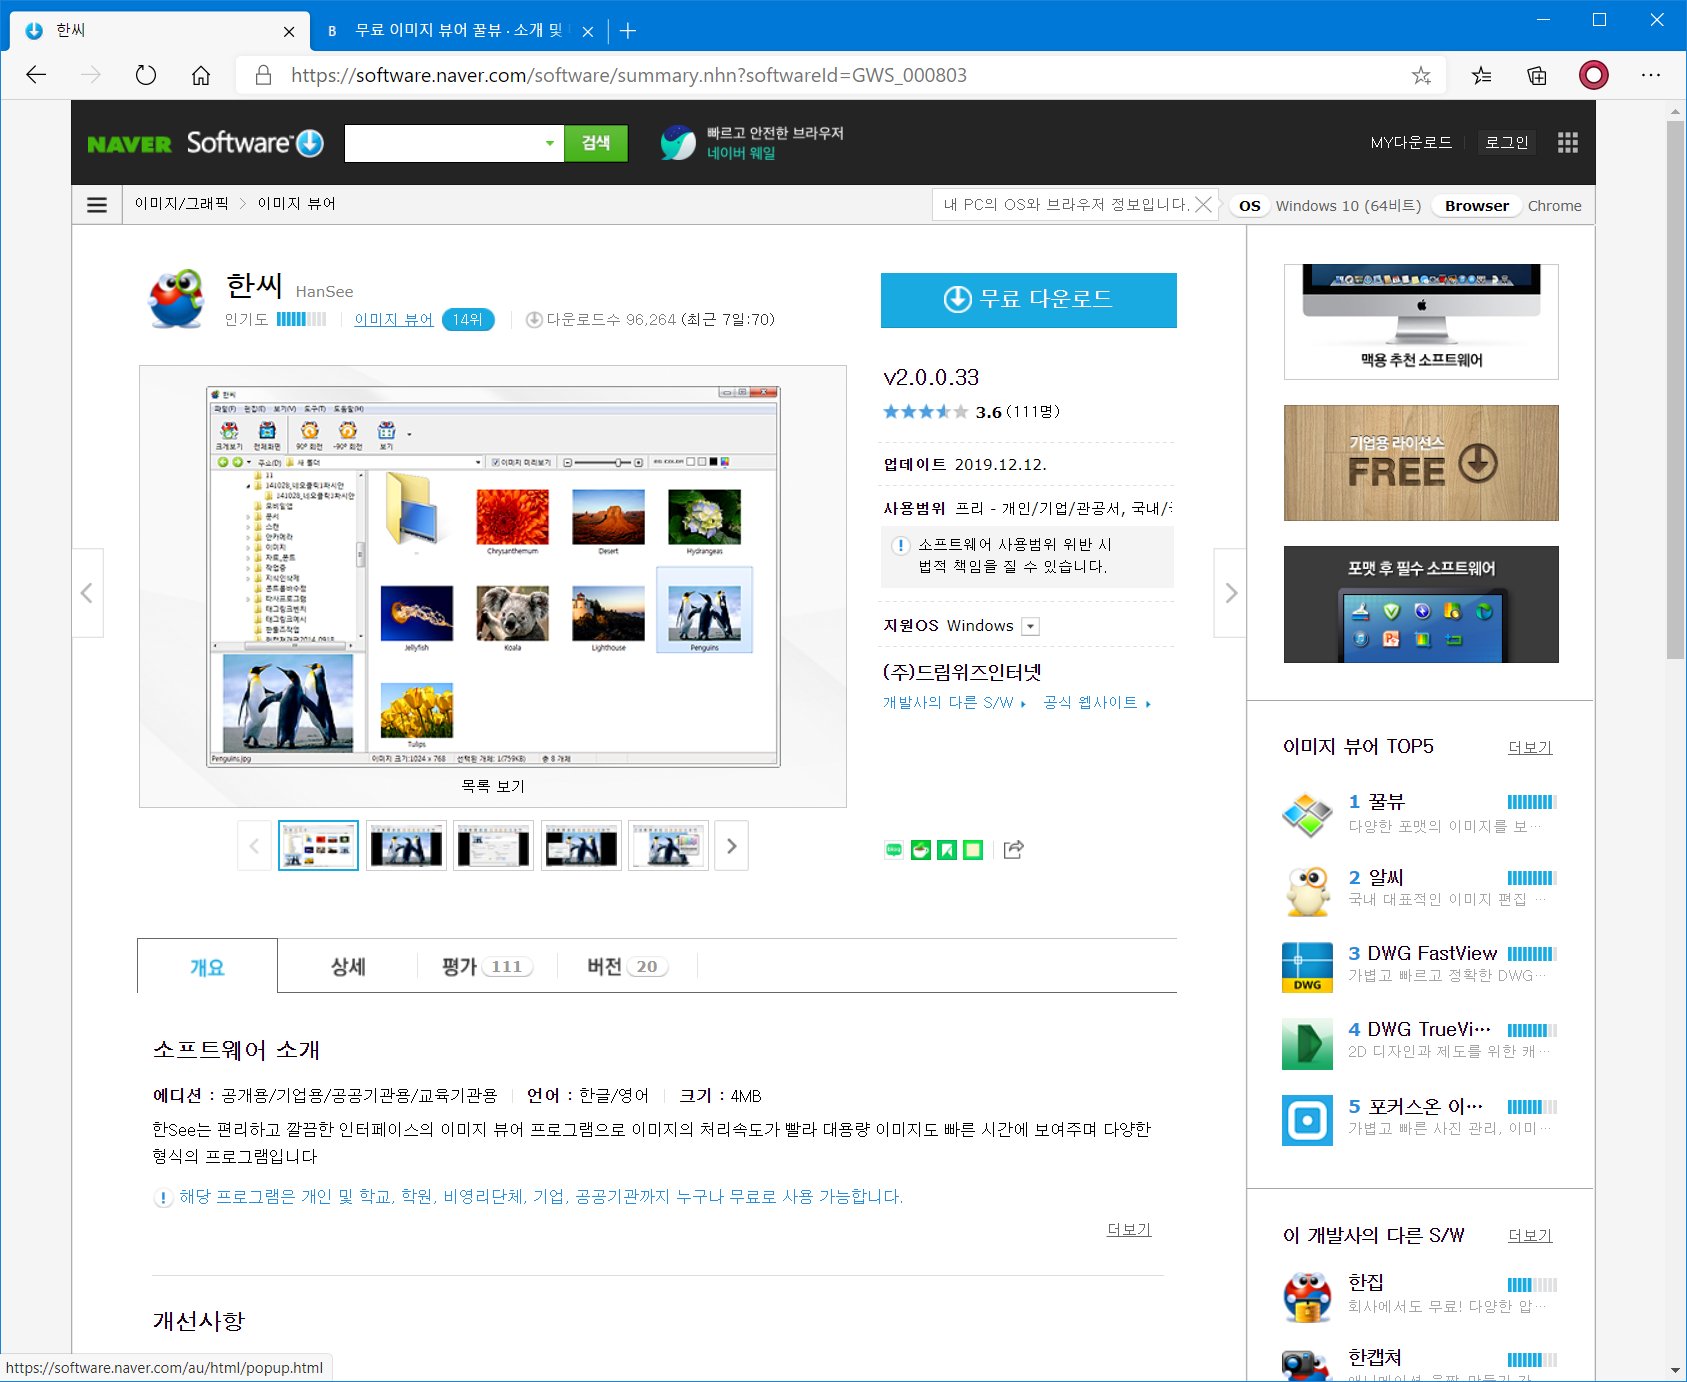Click the Naver Whale browser icon
Viewport: 1687px width, 1382px height.
[x=678, y=143]
